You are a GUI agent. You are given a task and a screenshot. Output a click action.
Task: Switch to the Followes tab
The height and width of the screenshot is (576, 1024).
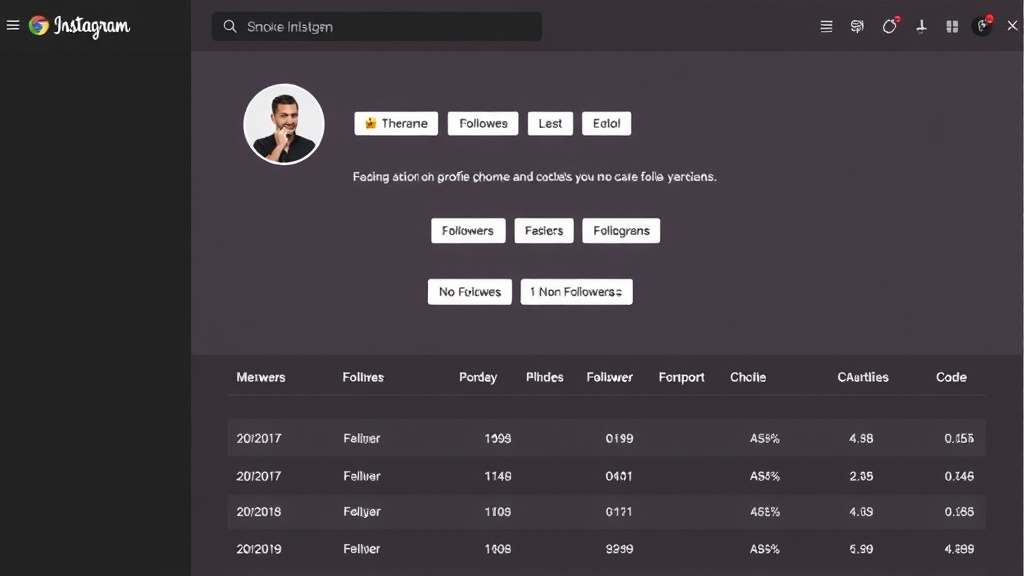pos(483,123)
